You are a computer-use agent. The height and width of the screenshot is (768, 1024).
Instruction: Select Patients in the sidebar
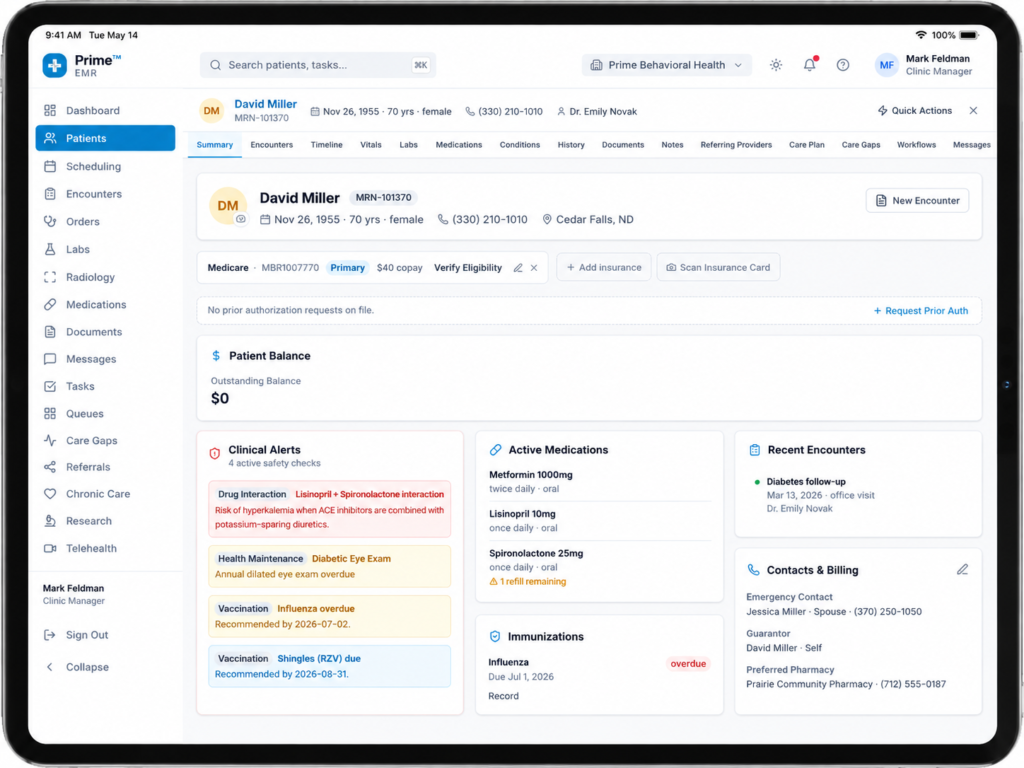point(105,138)
